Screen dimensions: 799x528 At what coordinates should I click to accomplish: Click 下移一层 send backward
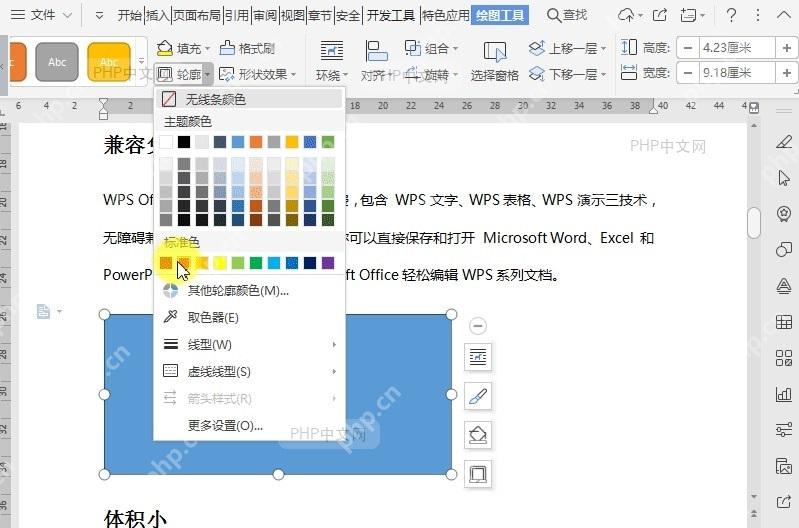[x=567, y=74]
